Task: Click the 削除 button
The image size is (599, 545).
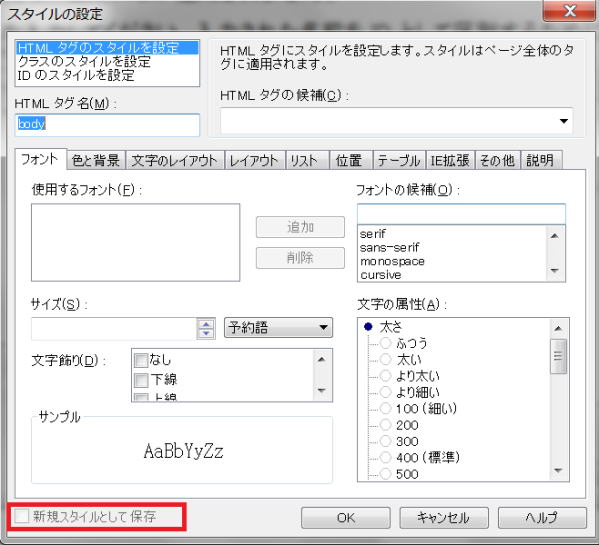Action: (300, 258)
